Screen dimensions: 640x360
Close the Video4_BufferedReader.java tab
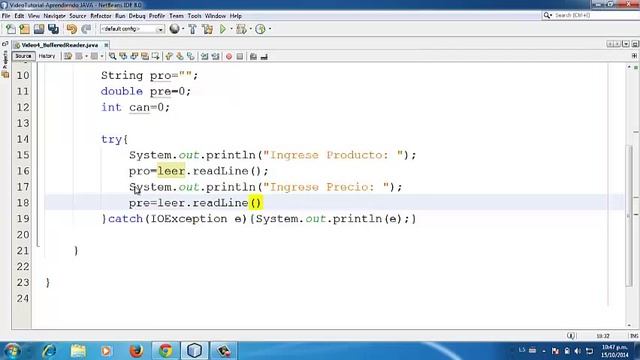[x=106, y=45]
